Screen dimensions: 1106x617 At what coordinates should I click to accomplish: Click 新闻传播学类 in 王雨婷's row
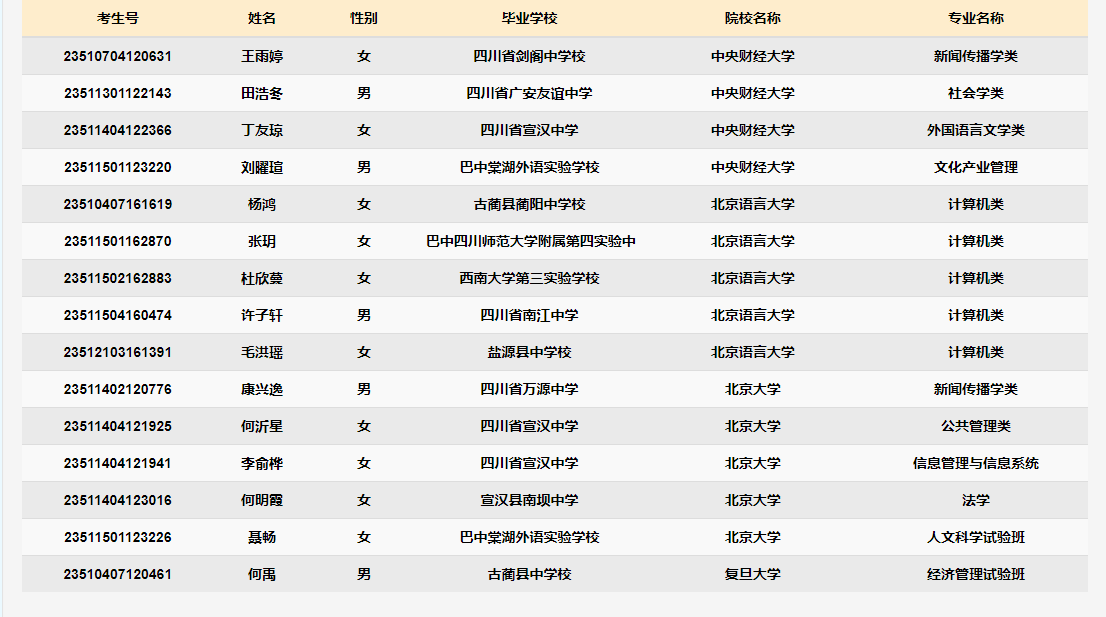[x=976, y=56]
